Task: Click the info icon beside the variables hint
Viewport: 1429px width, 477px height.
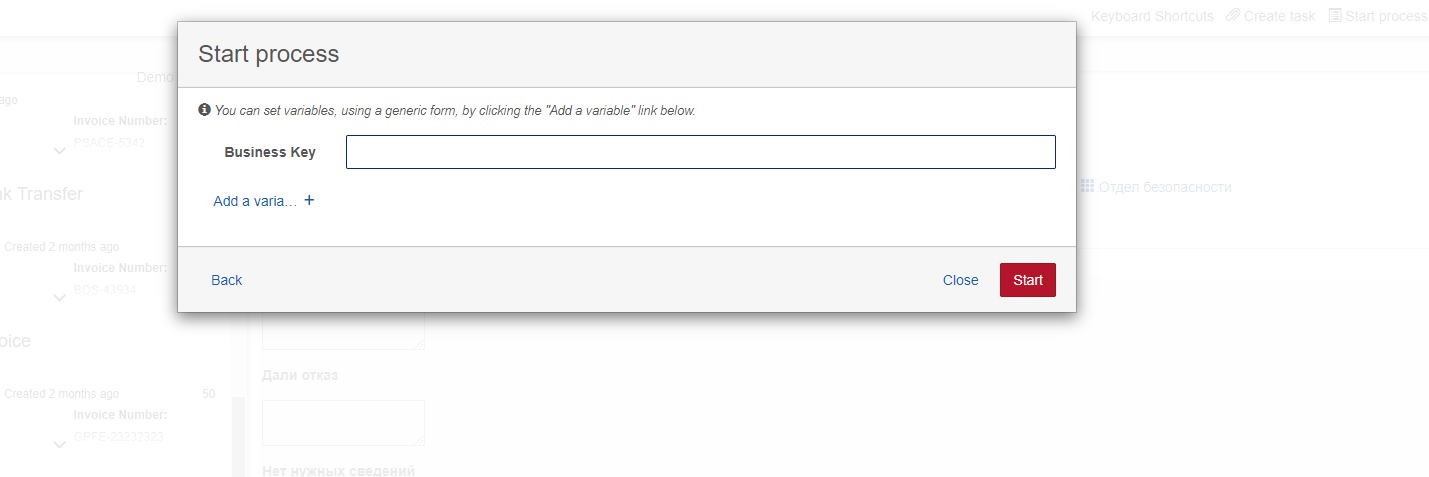Action: [204, 110]
